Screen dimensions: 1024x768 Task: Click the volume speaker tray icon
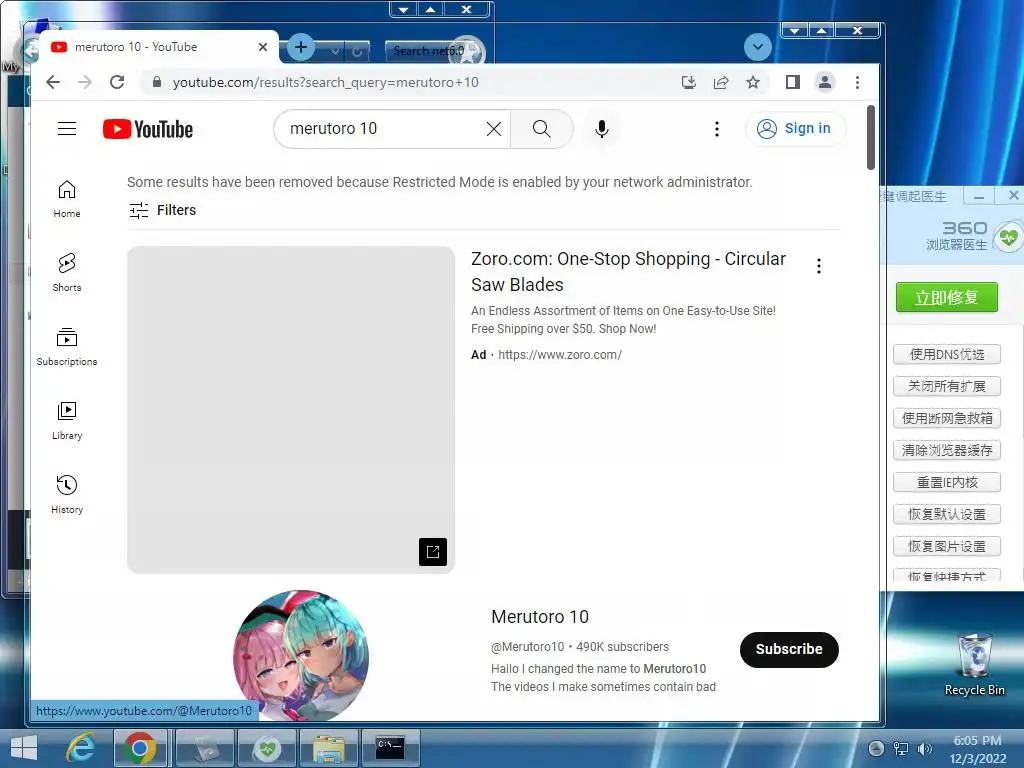coord(924,749)
